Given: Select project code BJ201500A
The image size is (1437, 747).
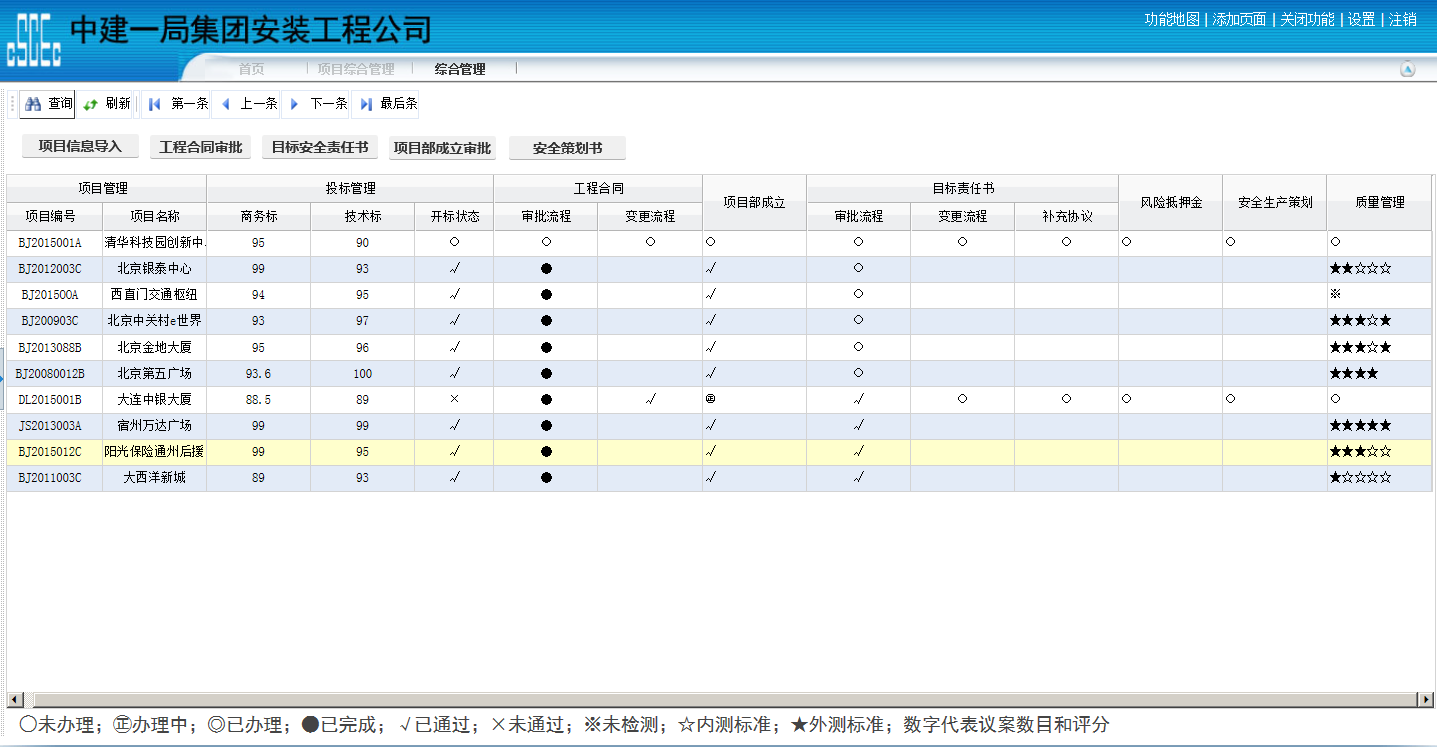Looking at the screenshot, I should click(x=50, y=295).
